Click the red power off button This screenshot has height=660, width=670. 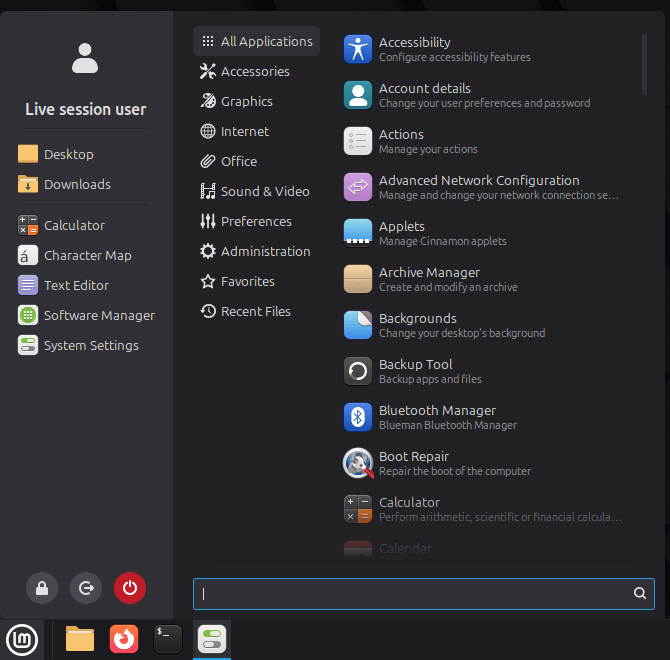click(130, 589)
